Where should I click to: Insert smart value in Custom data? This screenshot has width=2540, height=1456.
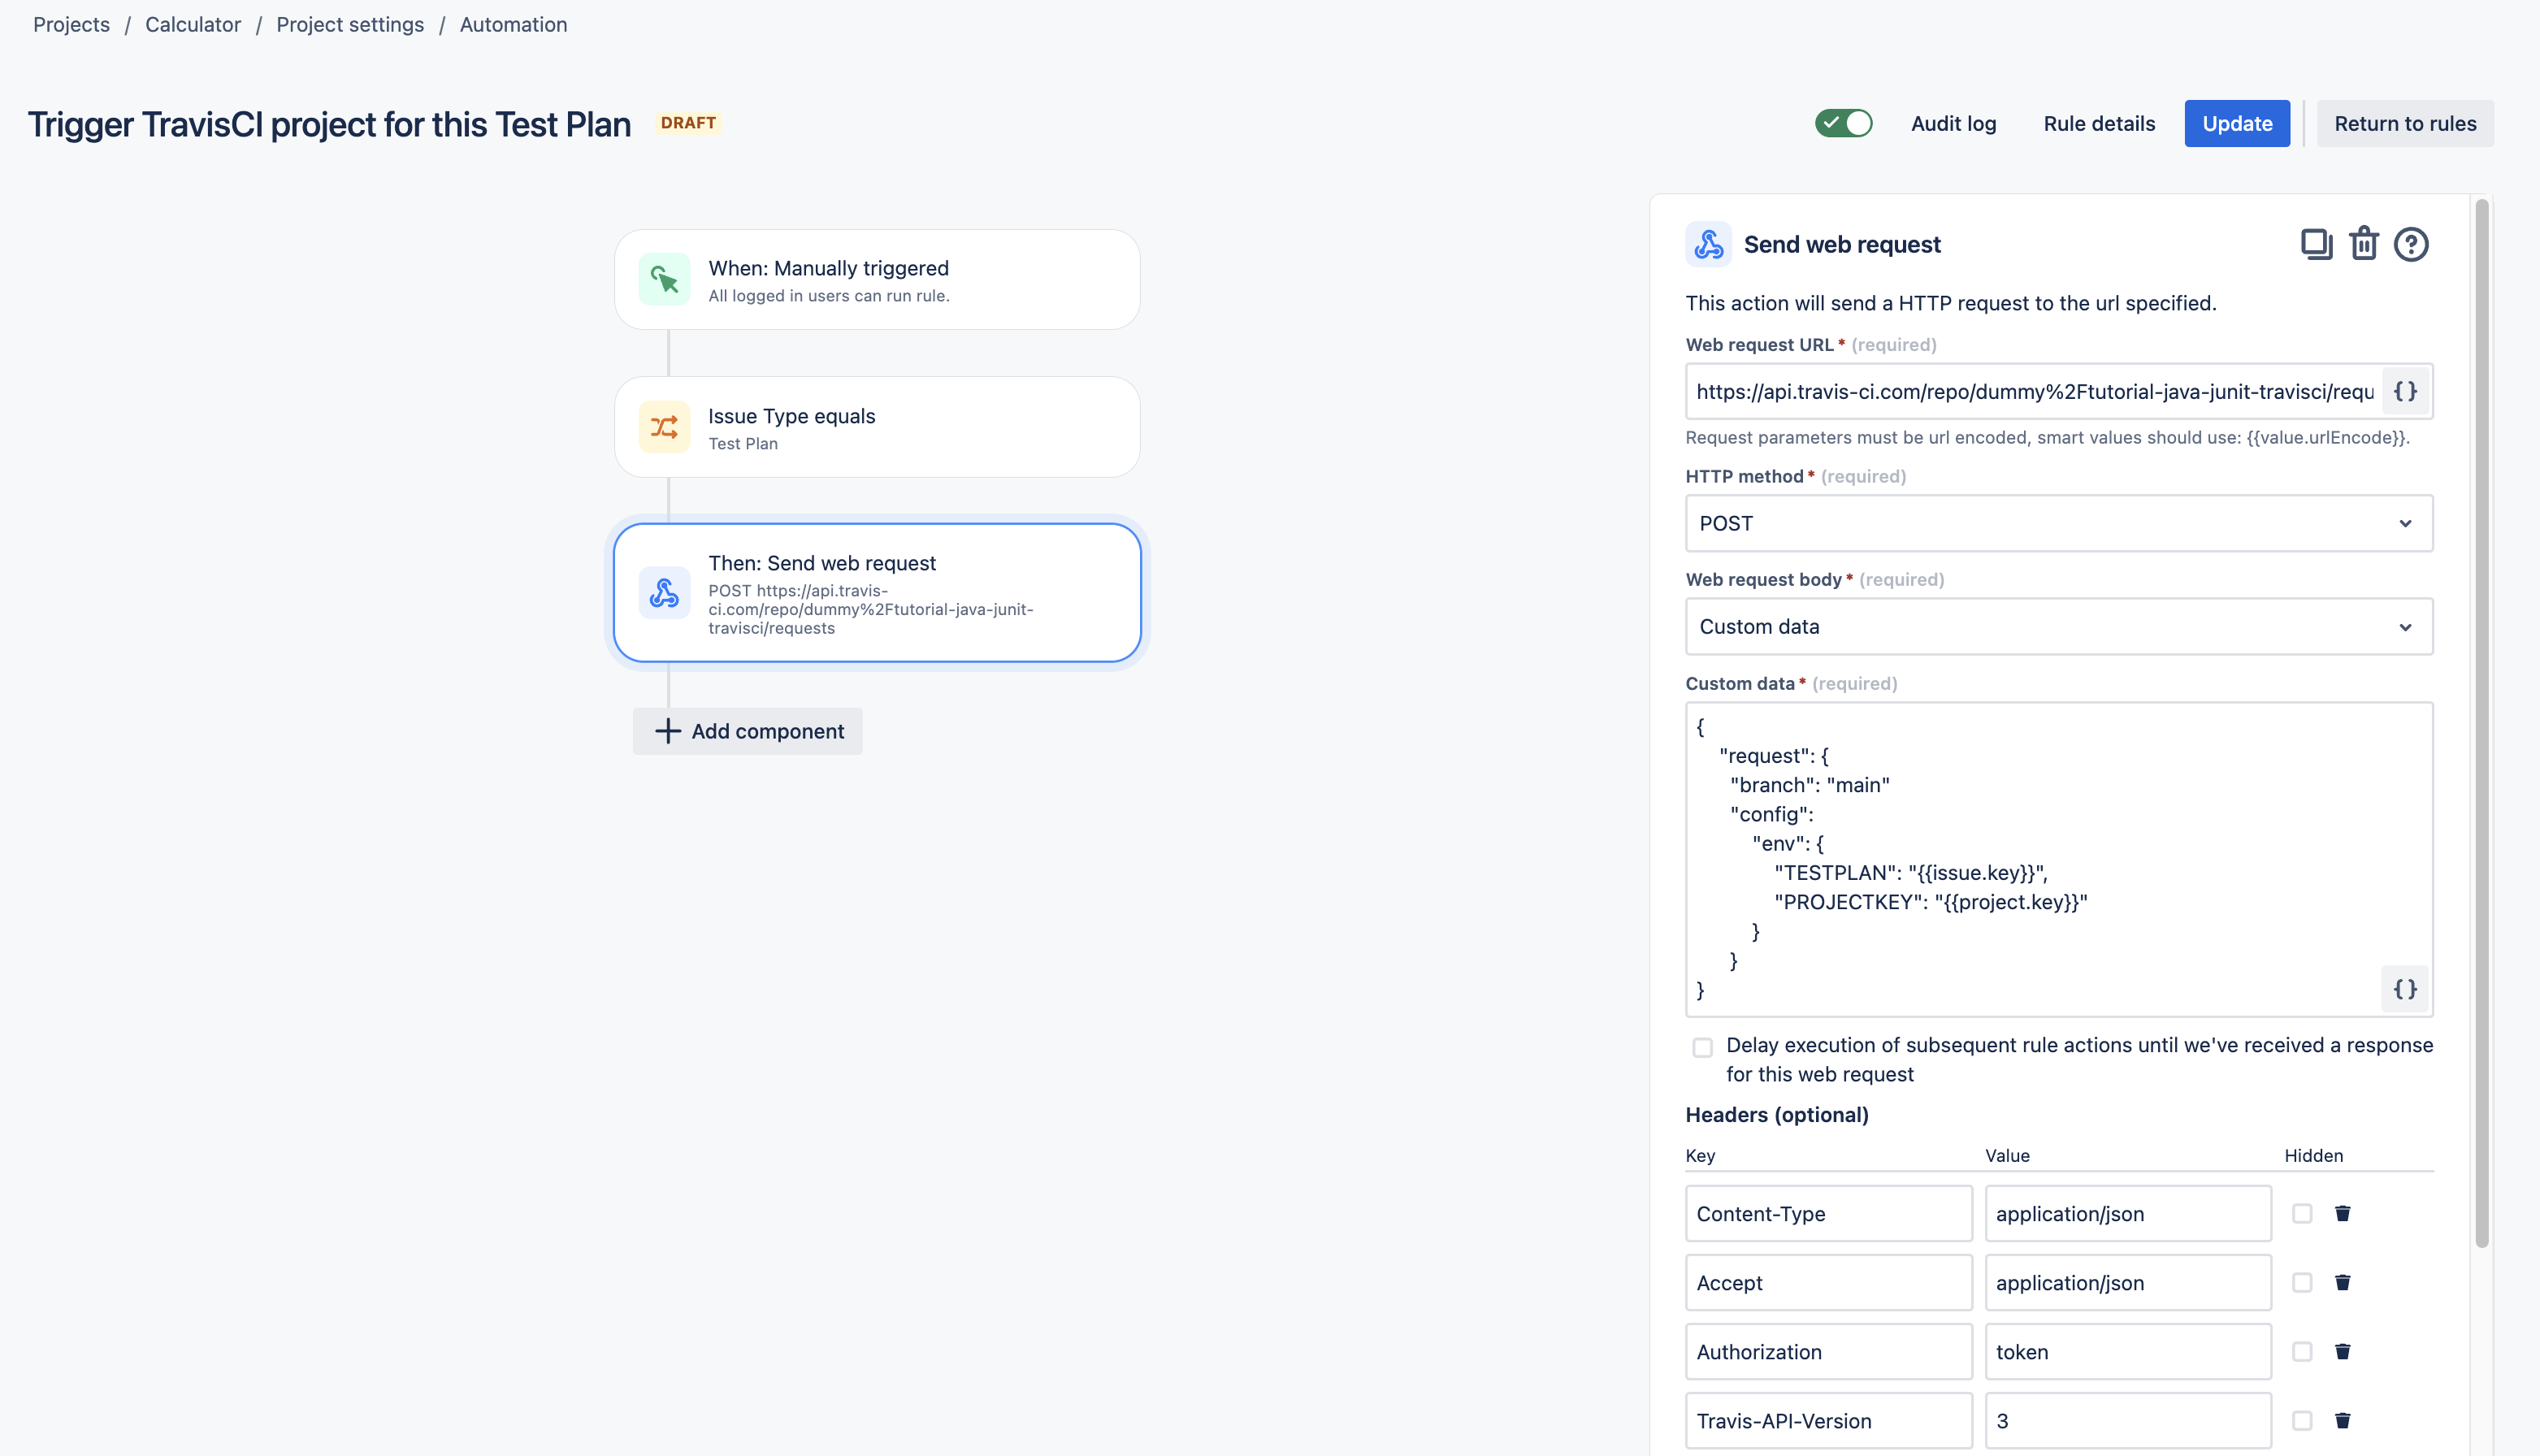coord(2405,989)
